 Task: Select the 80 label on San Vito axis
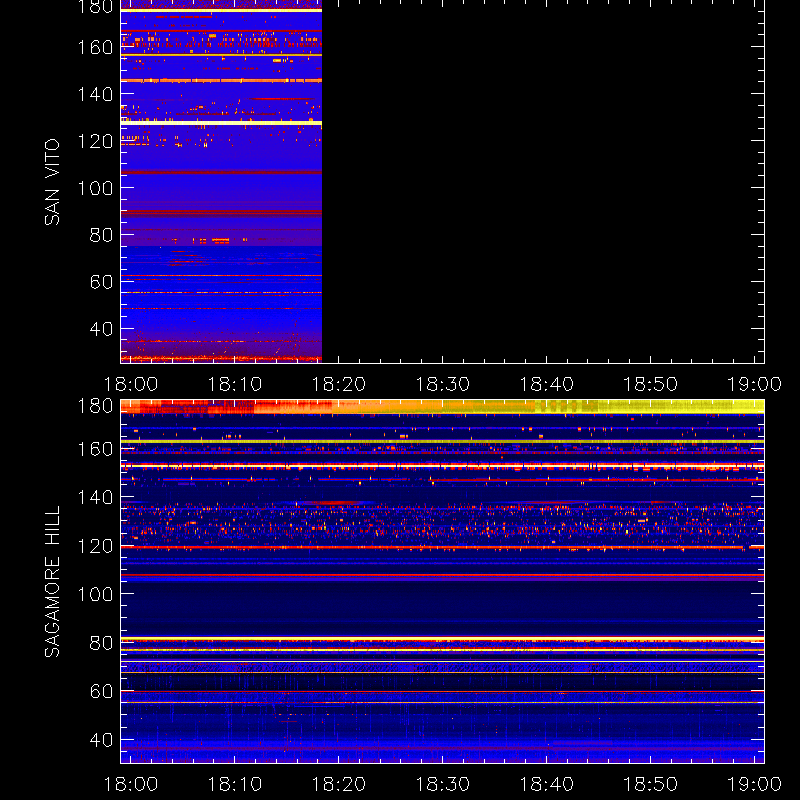[101, 235]
